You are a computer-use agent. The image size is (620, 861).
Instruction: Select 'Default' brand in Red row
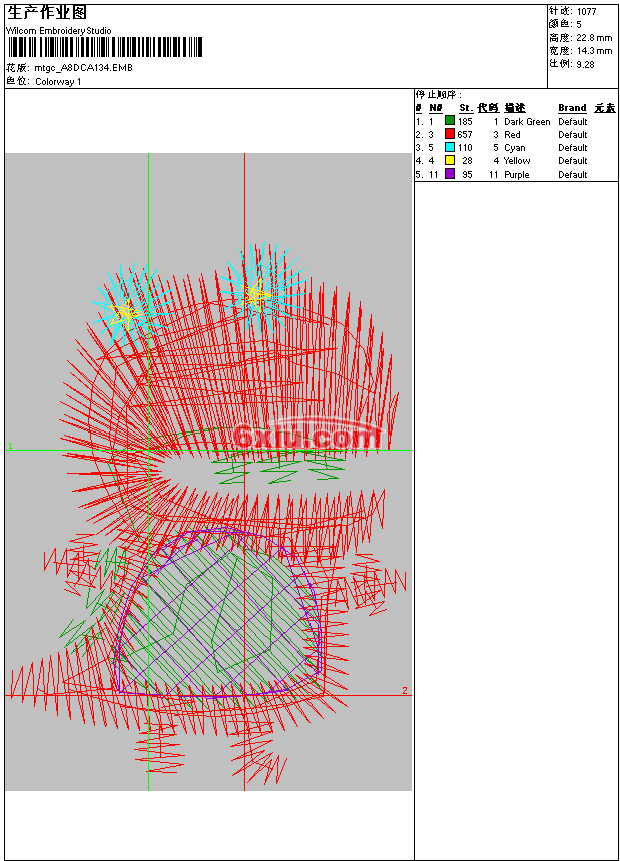coord(573,135)
